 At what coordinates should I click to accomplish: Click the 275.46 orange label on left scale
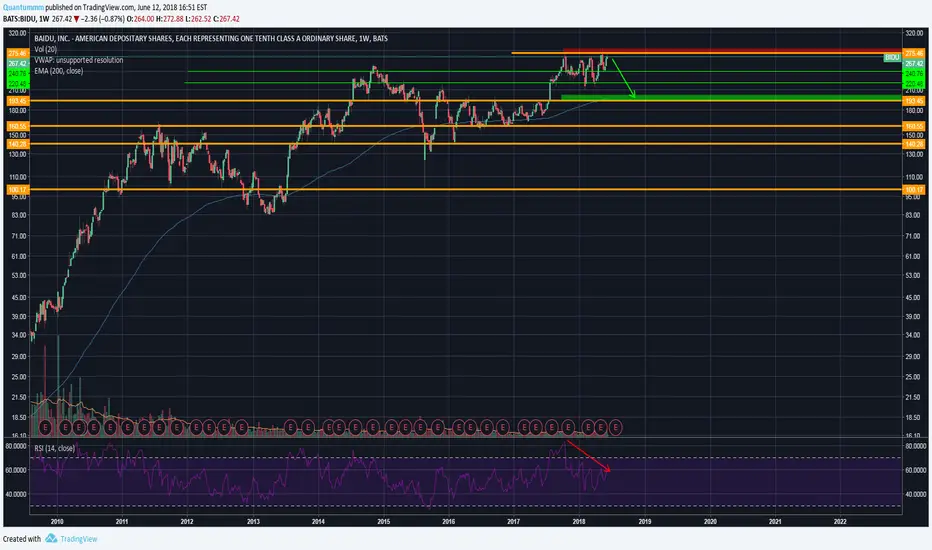coord(17,54)
